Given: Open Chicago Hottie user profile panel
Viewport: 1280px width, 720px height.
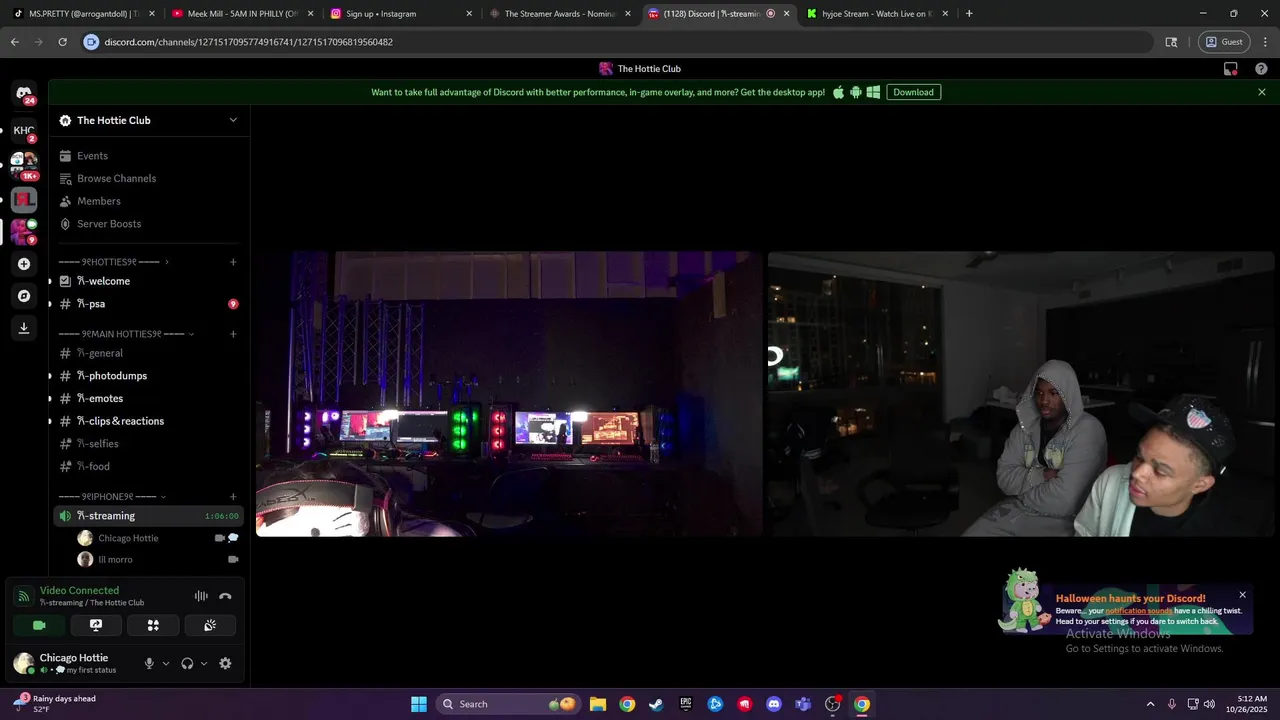Looking at the screenshot, I should pos(72,663).
